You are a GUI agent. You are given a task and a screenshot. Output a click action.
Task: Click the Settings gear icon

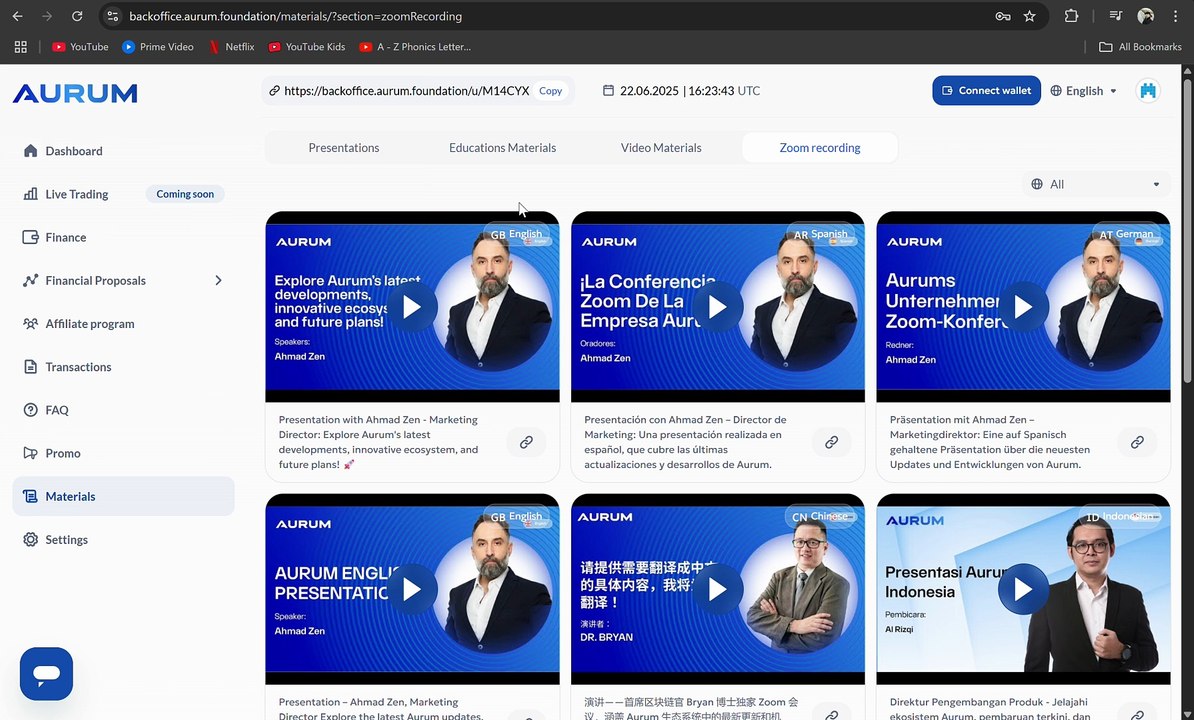(x=30, y=540)
